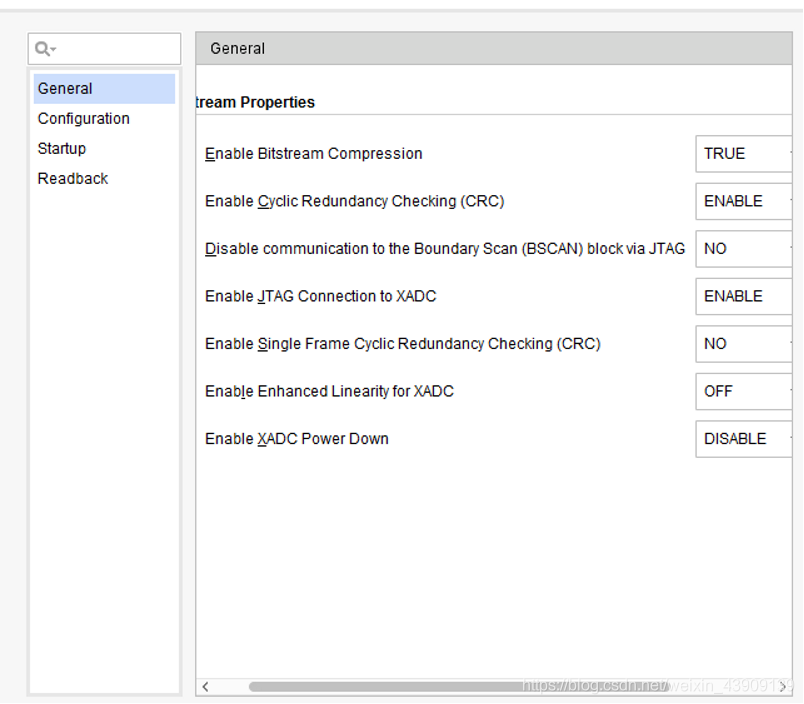Click the search magnifier icon
Image resolution: width=804 pixels, height=704 pixels.
pos(45,49)
